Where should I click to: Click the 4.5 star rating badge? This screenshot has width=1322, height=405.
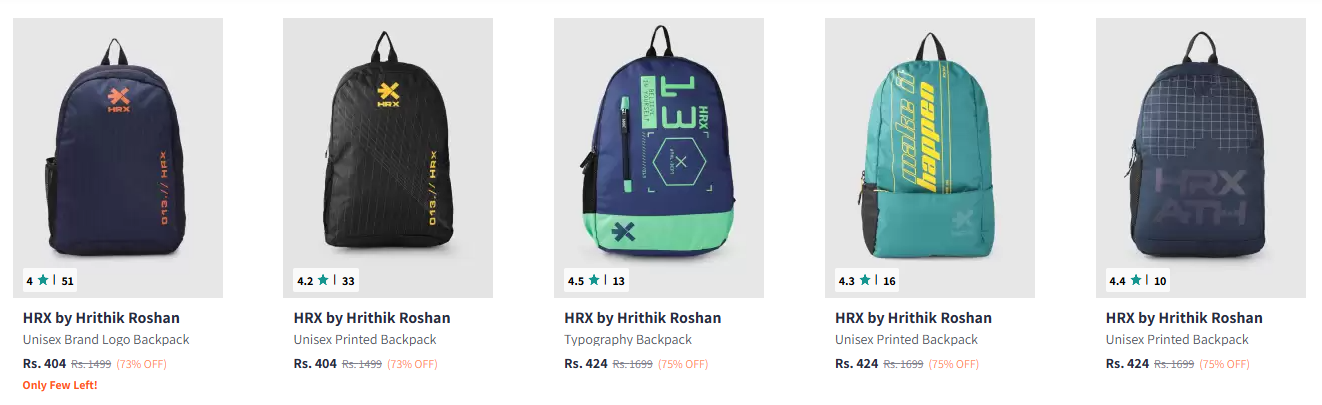pyautogui.click(x=597, y=281)
